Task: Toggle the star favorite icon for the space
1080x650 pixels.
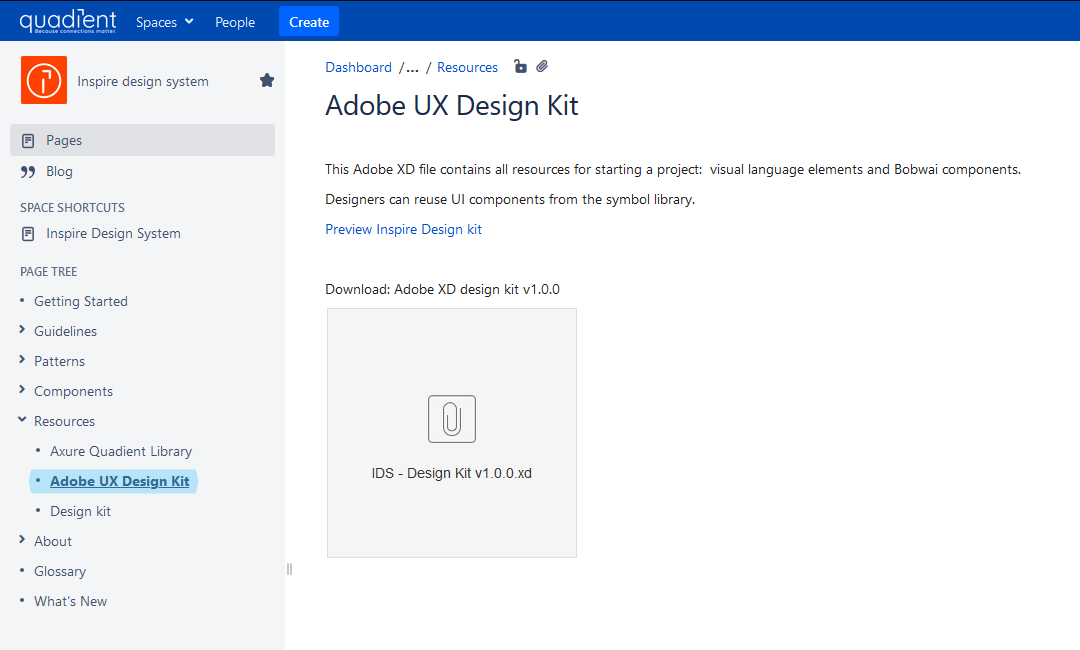Action: (x=267, y=81)
